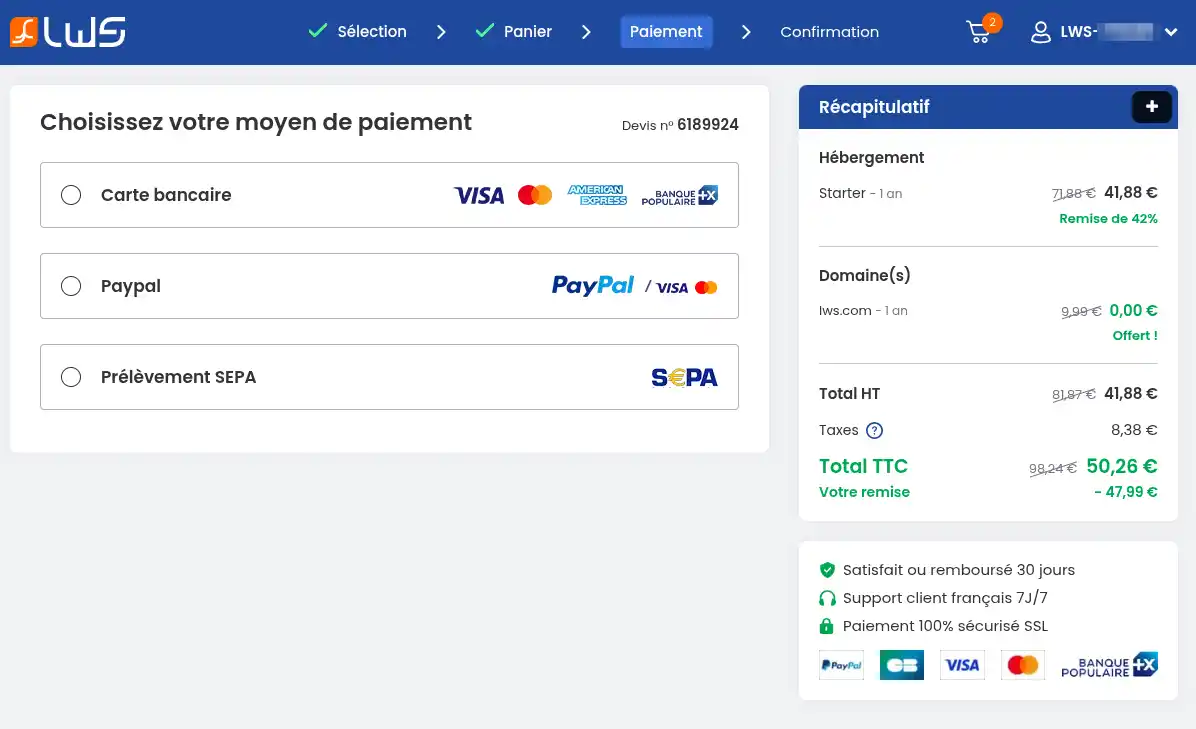Viewport: 1196px width, 729px height.
Task: Select the Paypal radio button
Action: pyautogui.click(x=71, y=286)
